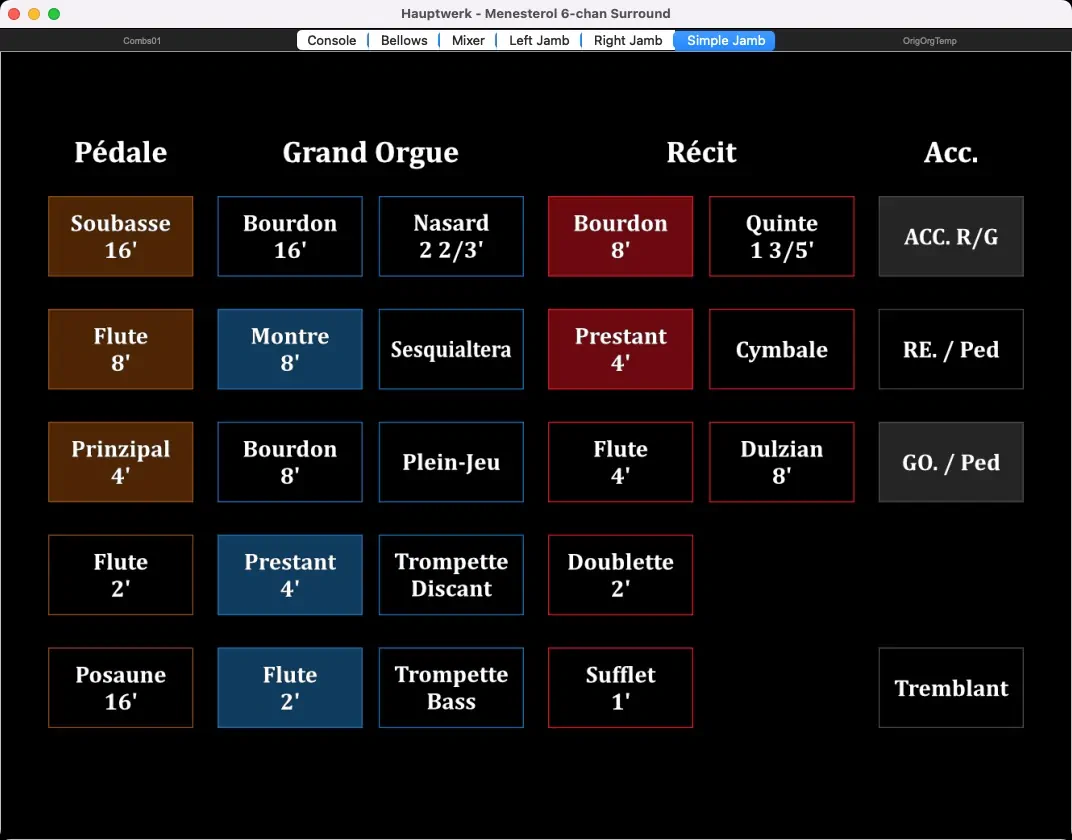Screen dimensions: 1072x840
Task: Open the Mixer tab
Action: (x=468, y=41)
